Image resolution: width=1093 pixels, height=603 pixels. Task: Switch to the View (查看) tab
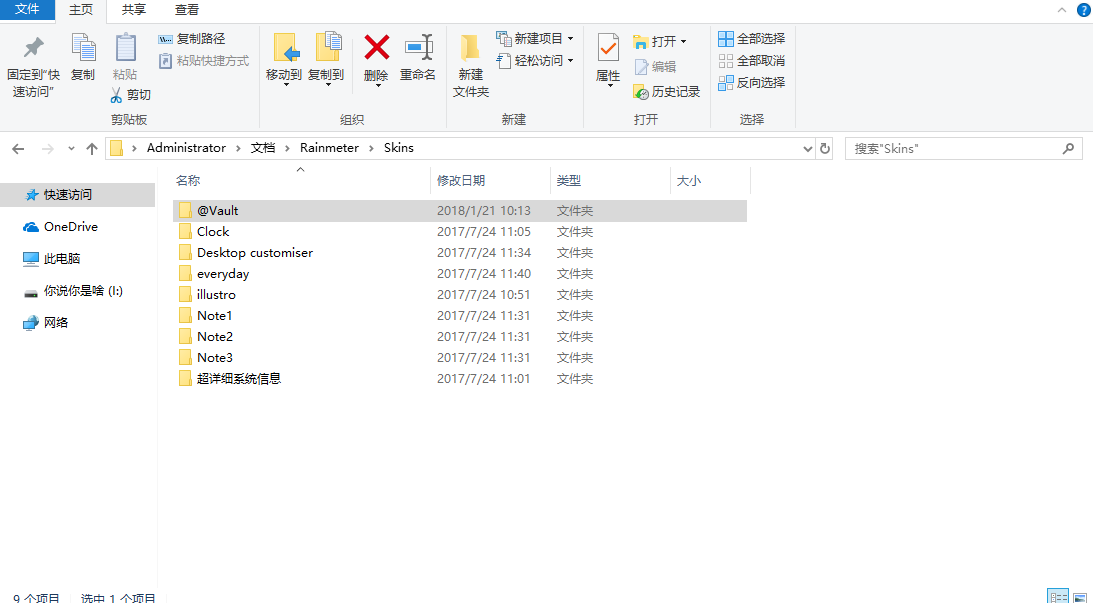[x=187, y=10]
